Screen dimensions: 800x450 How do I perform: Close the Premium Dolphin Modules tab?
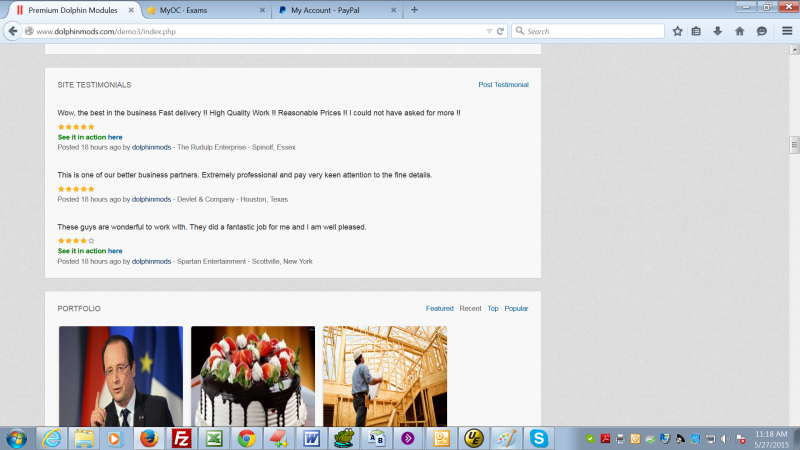[131, 10]
